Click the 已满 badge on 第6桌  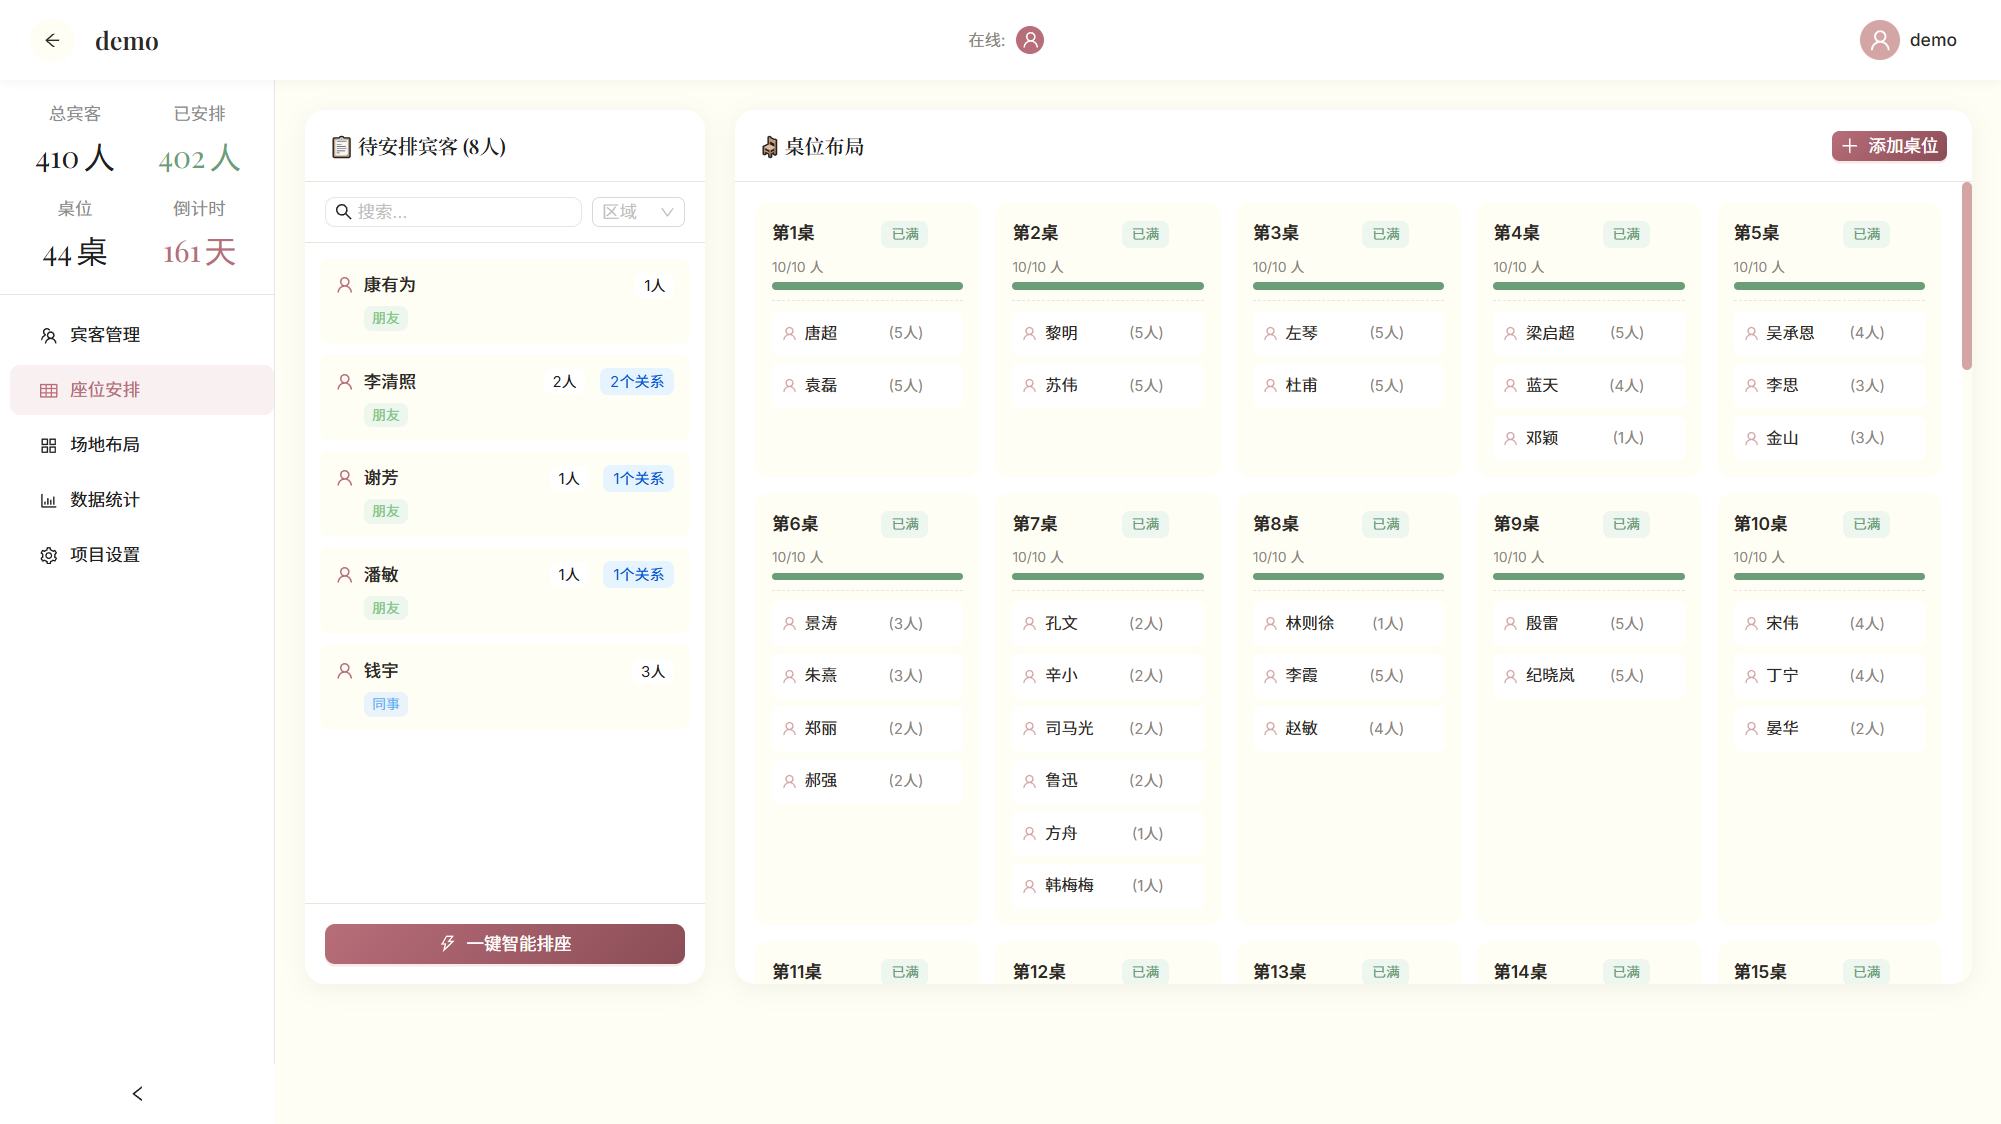(x=905, y=524)
